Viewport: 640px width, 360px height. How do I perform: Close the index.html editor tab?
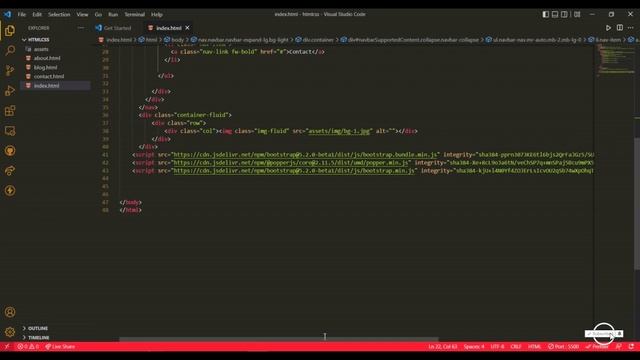click(187, 28)
